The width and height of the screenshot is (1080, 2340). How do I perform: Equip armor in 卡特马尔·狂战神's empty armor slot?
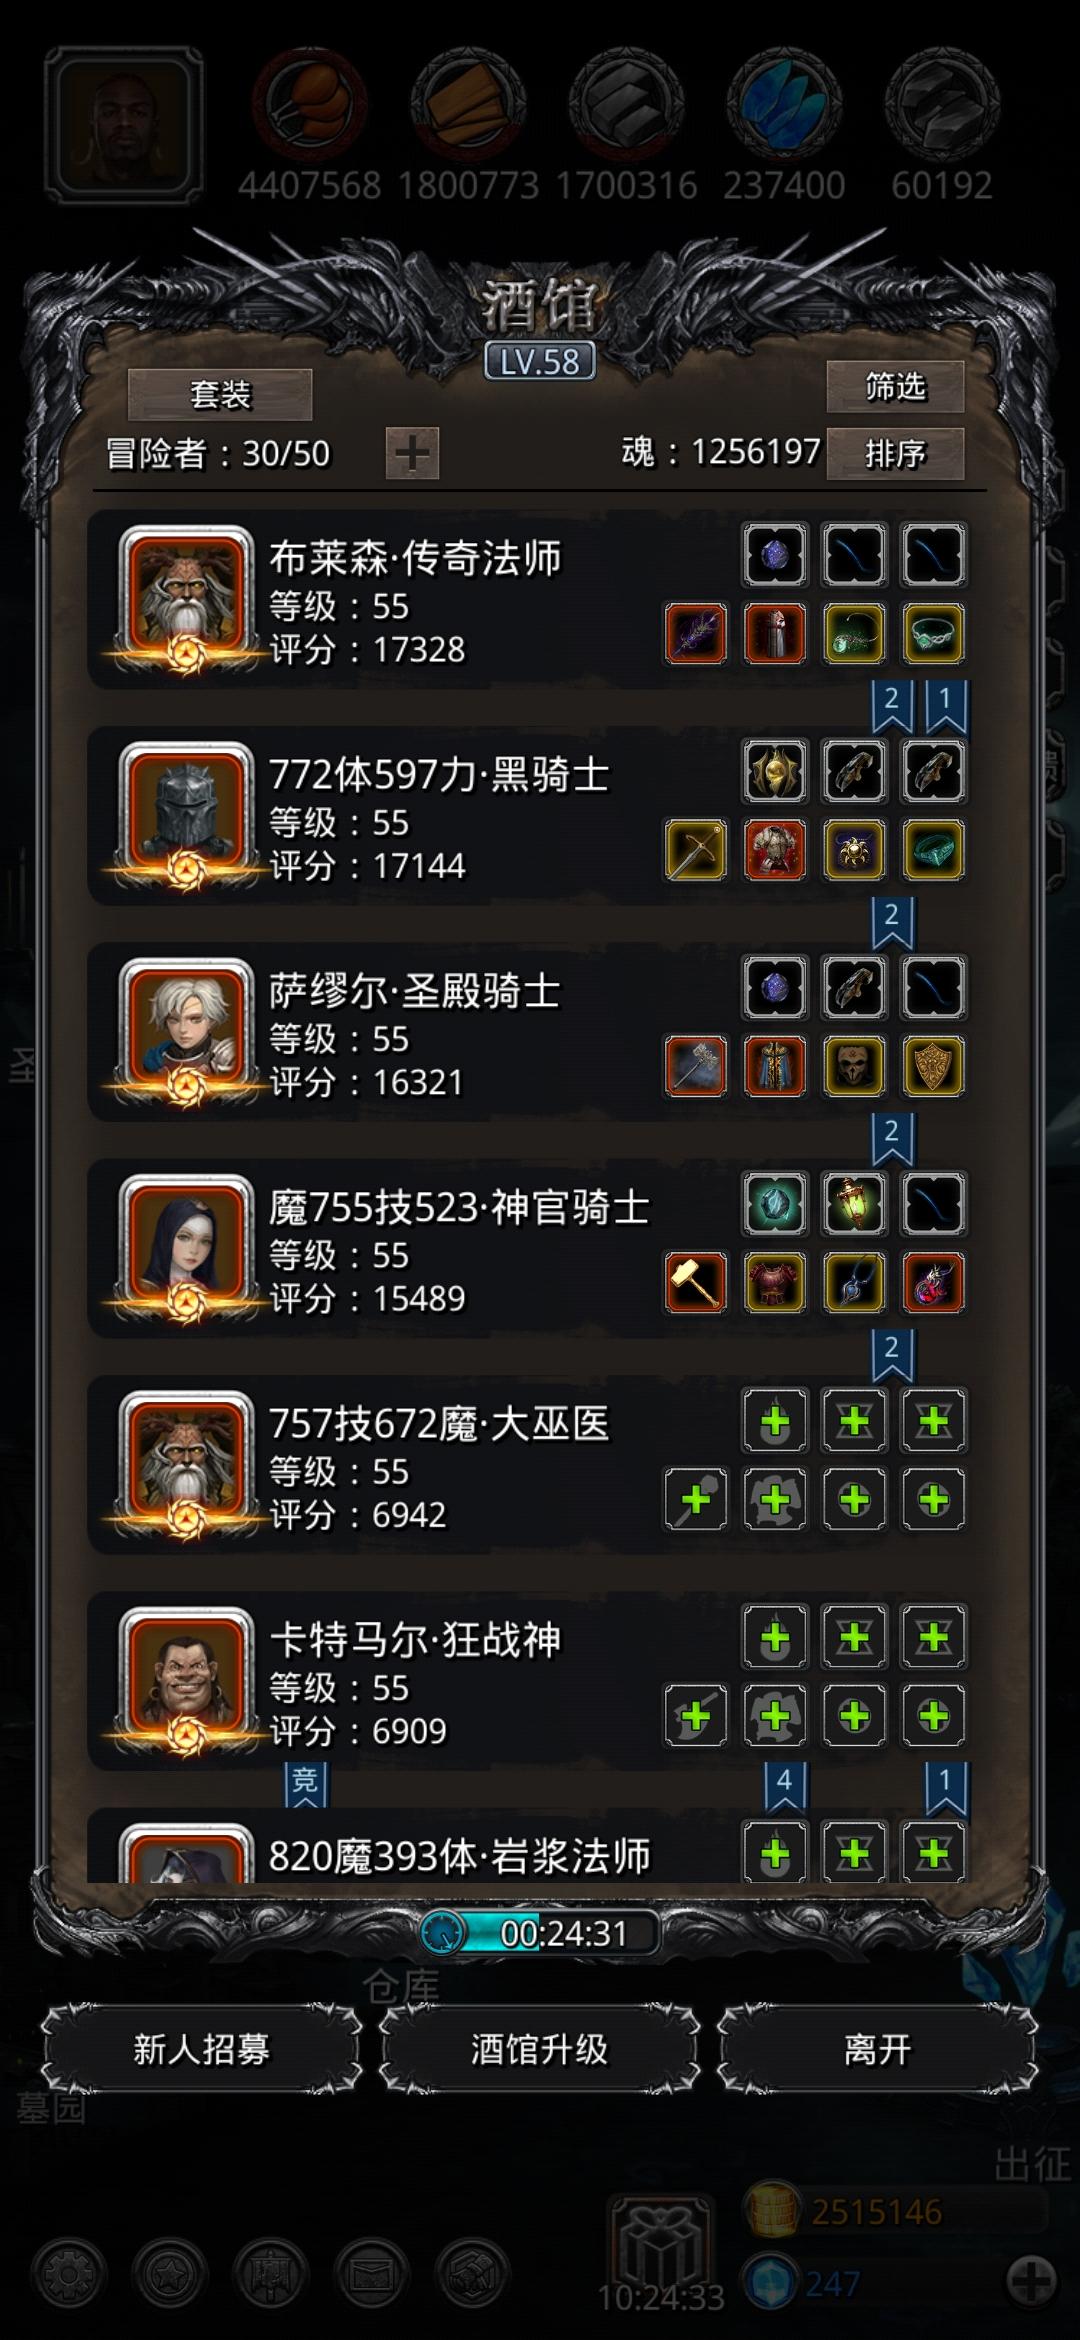pos(775,1716)
